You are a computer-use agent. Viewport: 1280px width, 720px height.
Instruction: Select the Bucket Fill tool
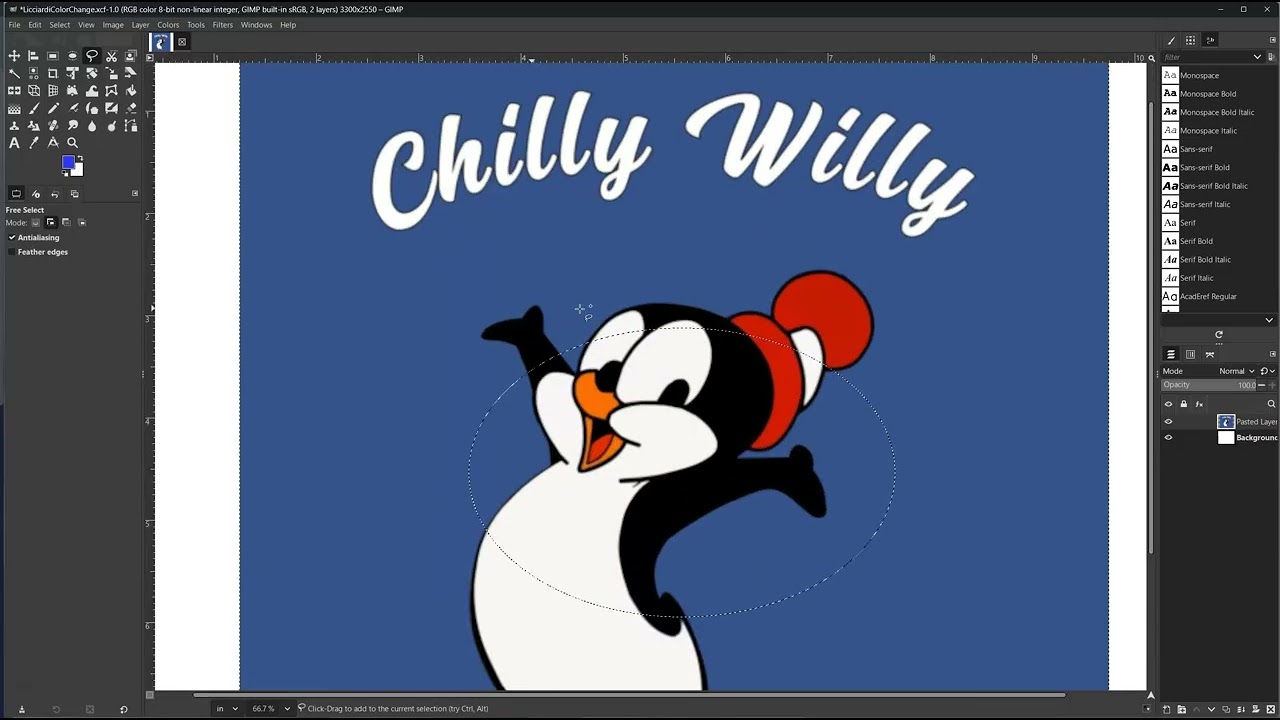[131, 90]
